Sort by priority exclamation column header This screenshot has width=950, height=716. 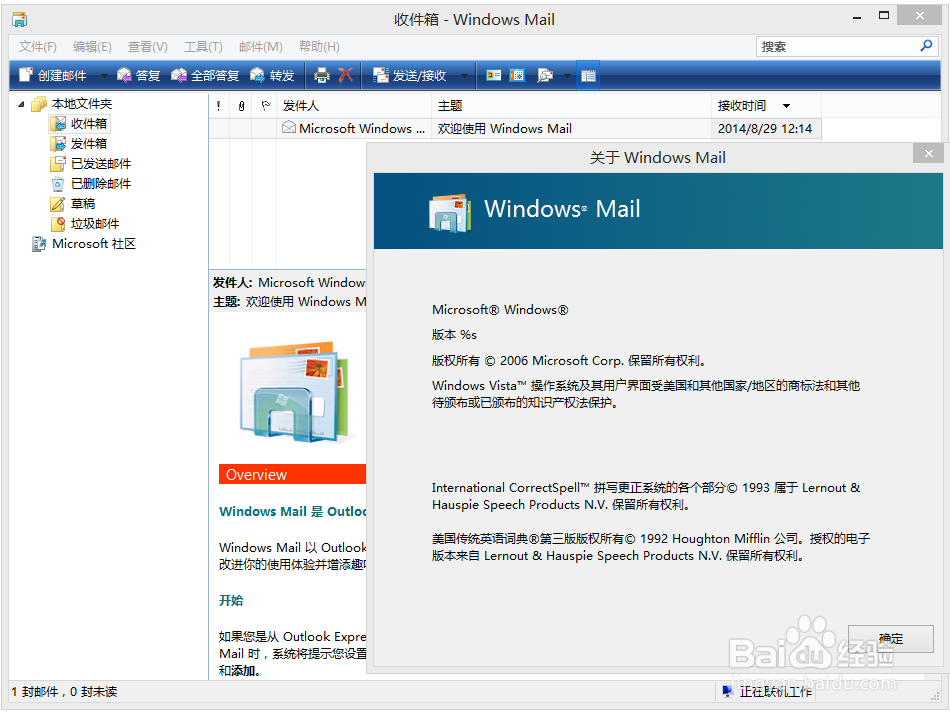pyautogui.click(x=219, y=106)
